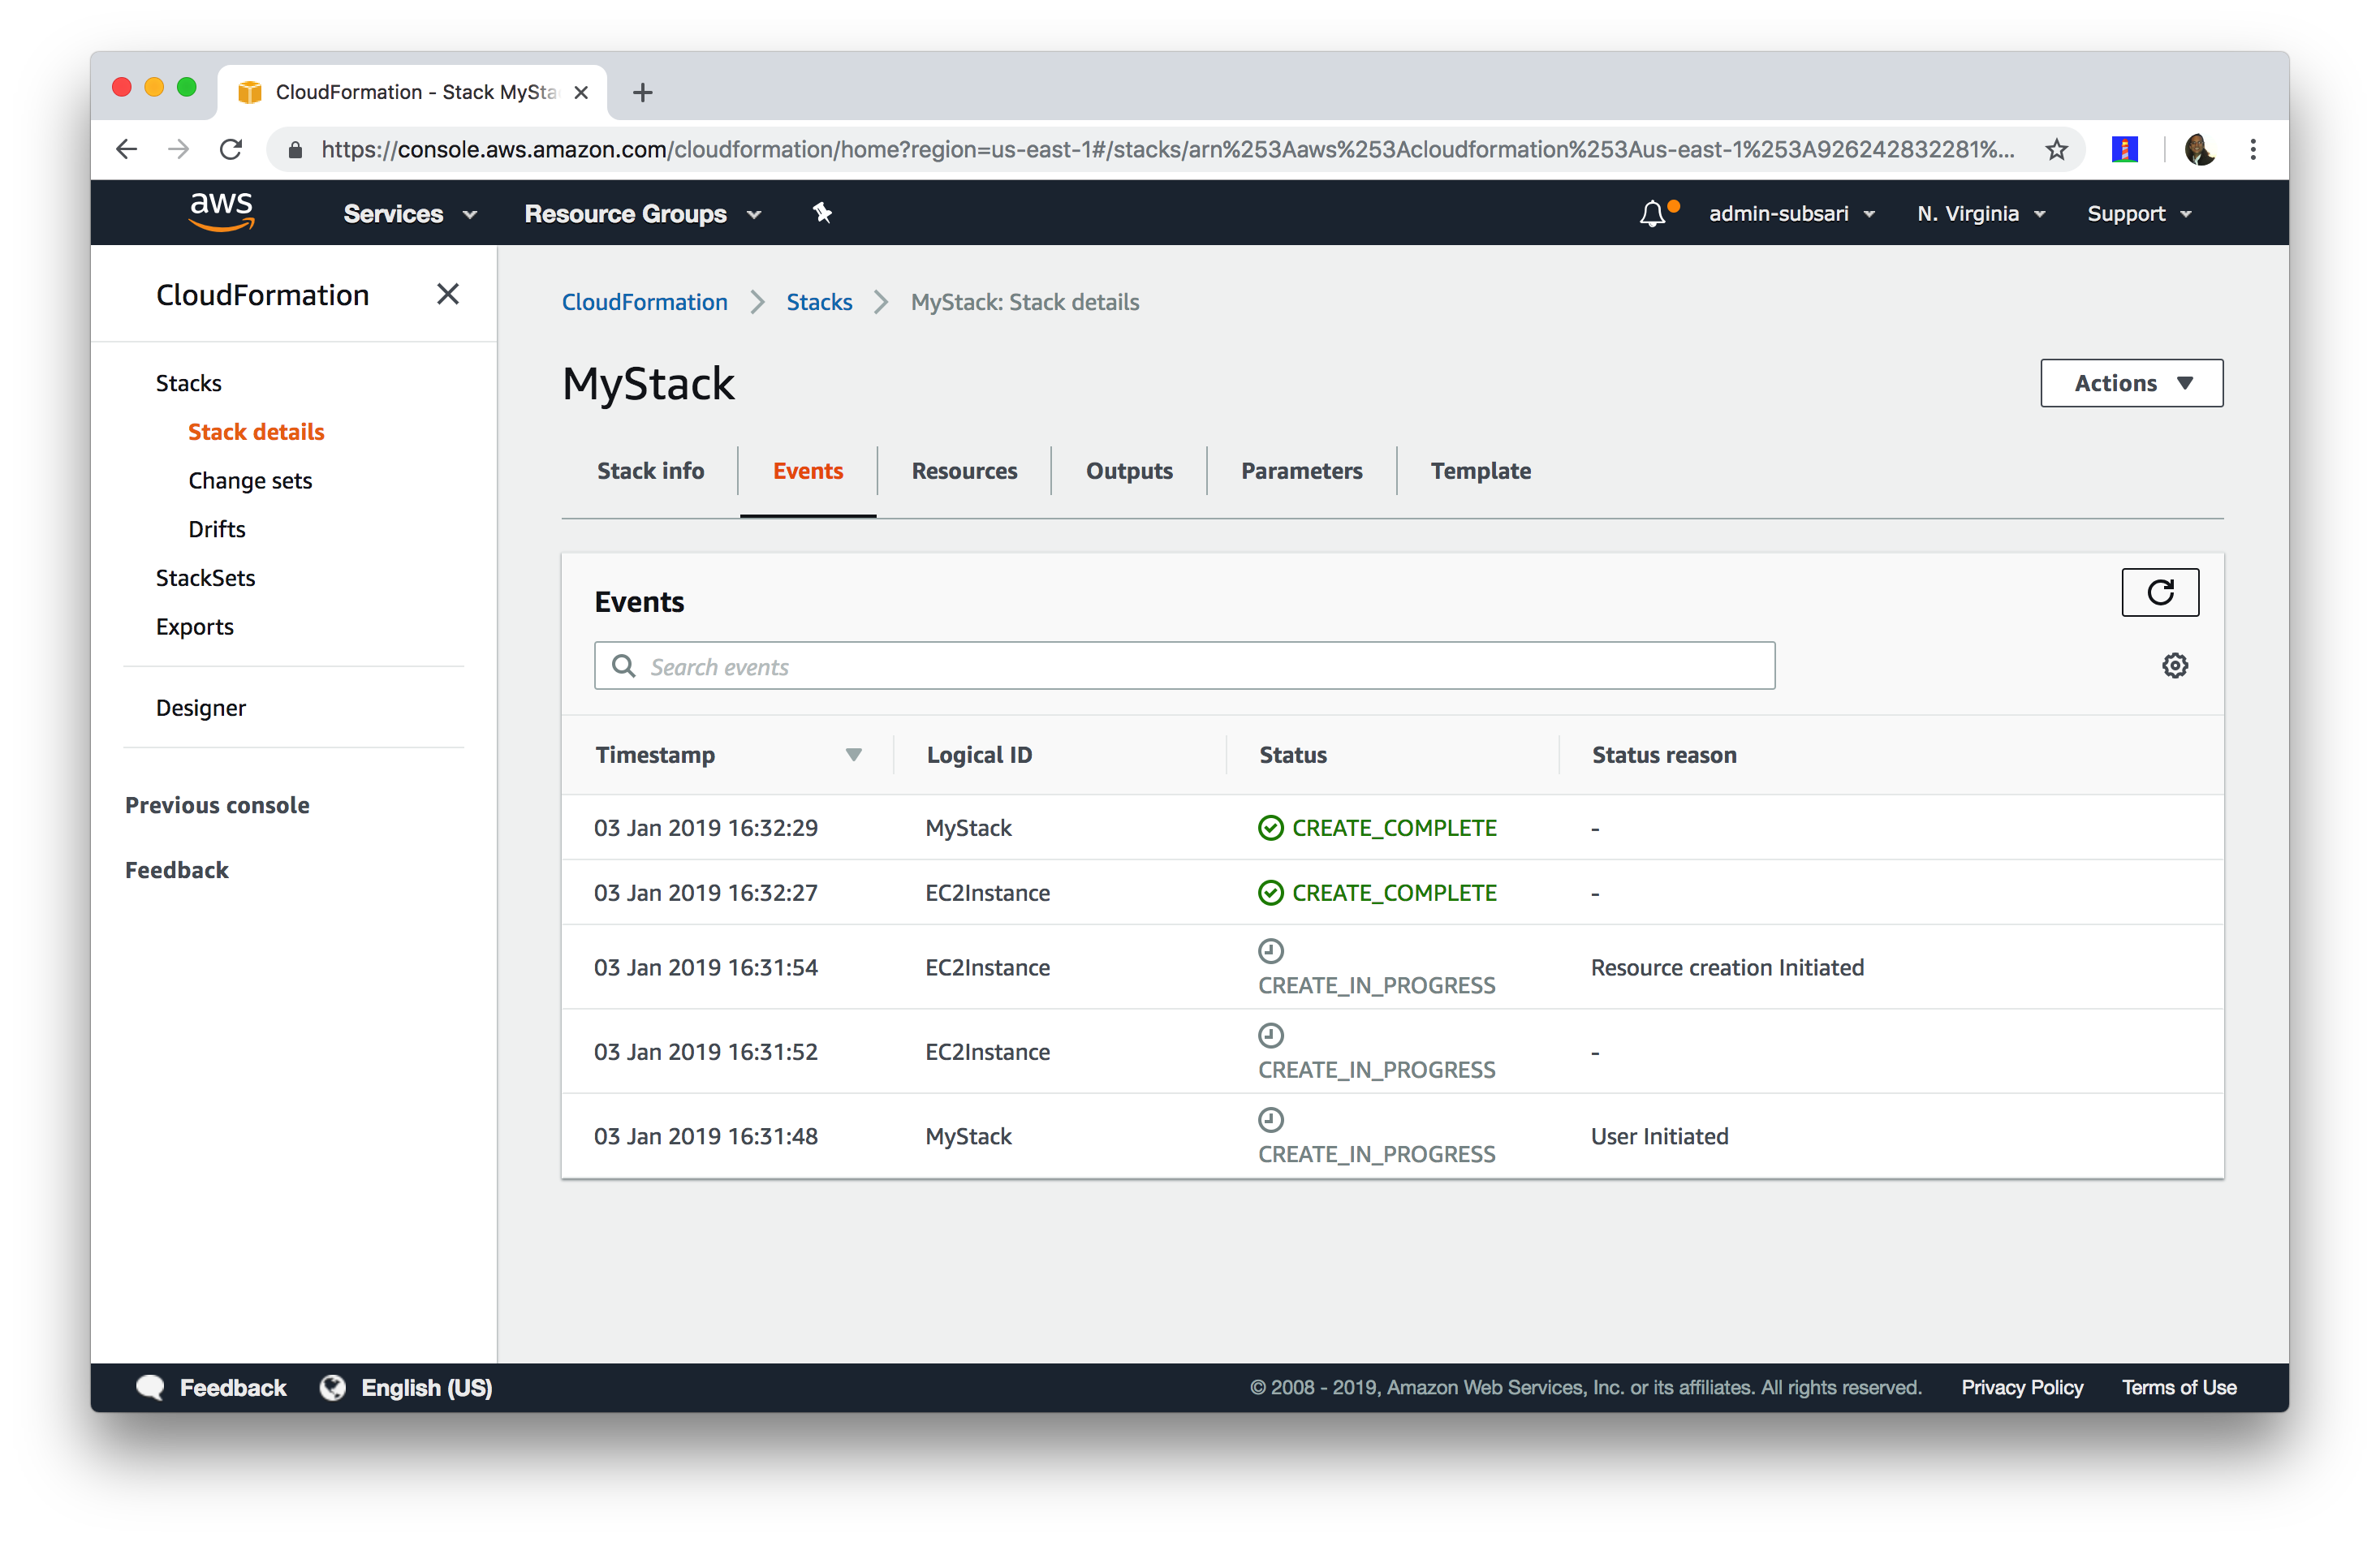This screenshot has height=1542, width=2380.
Task: Click the AWS logo
Action: (x=222, y=212)
